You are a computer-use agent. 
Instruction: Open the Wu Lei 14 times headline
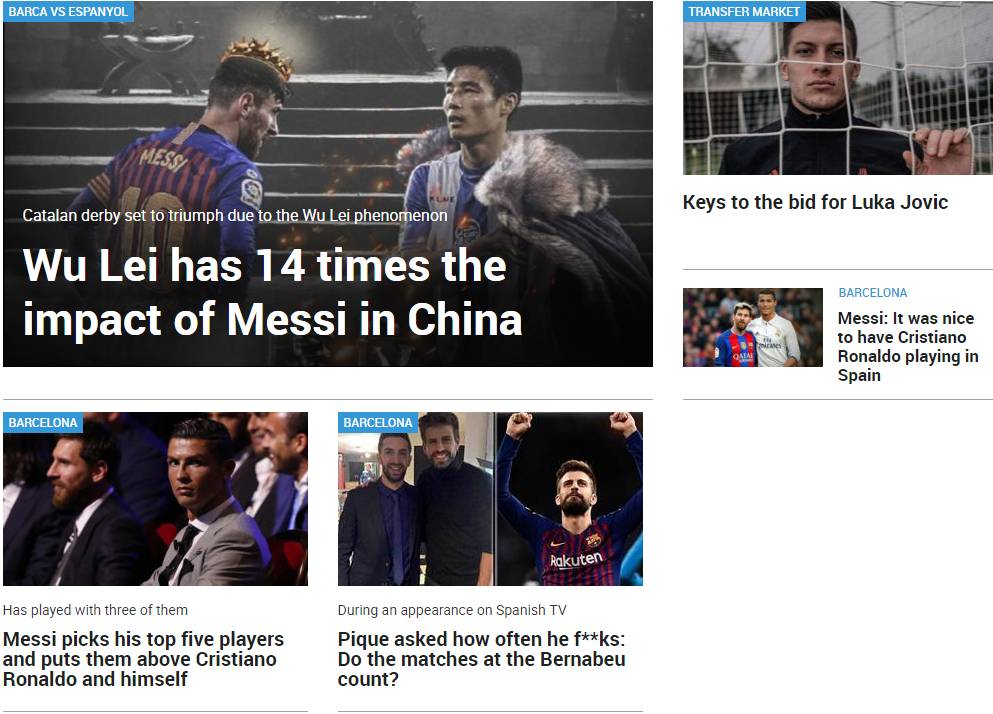[272, 292]
